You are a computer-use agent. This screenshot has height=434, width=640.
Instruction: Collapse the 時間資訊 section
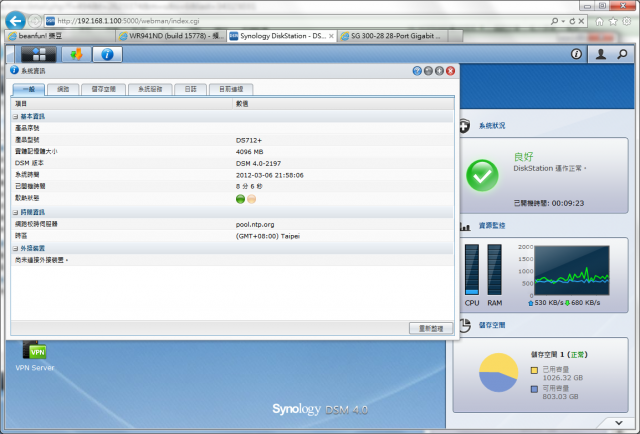(x=15, y=213)
